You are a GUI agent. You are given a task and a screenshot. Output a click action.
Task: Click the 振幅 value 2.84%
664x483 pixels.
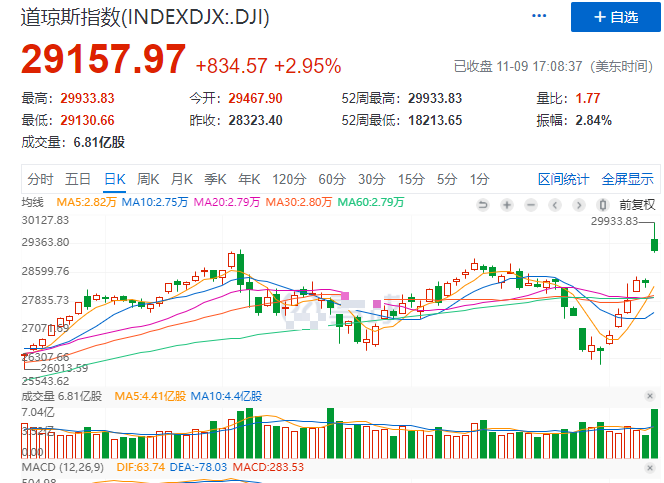(x=593, y=120)
